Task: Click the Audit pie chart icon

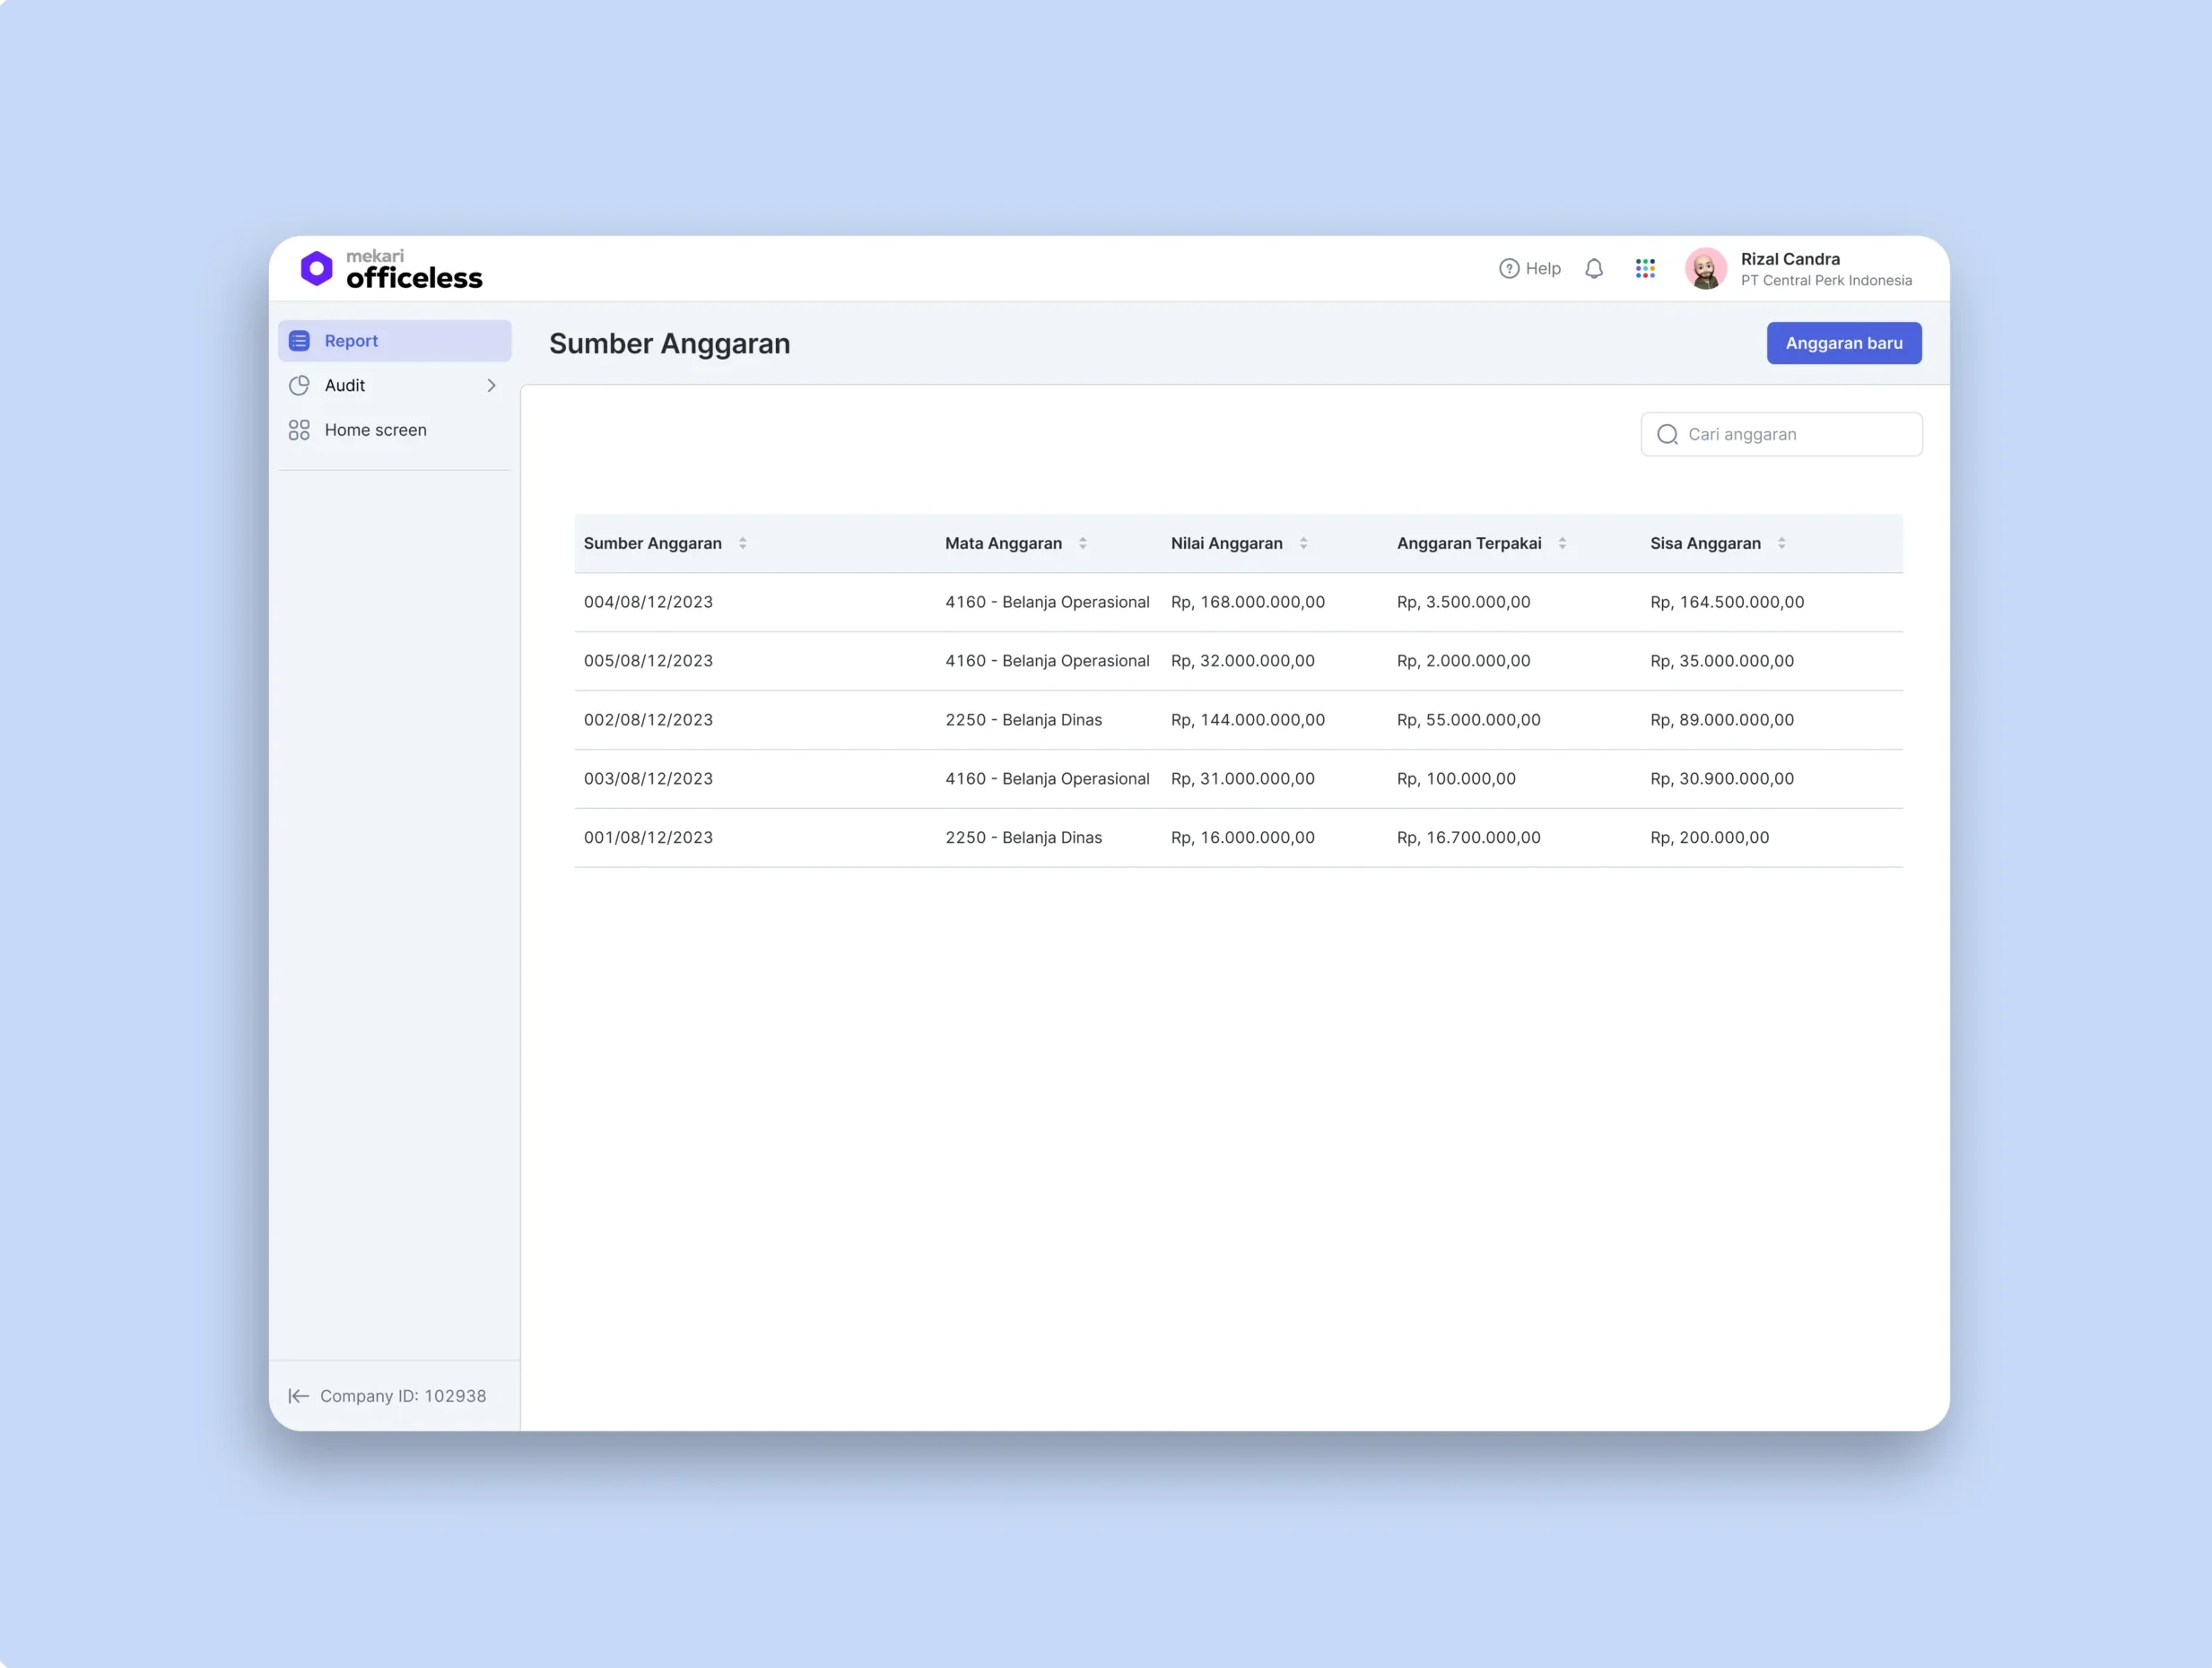Action: click(299, 385)
